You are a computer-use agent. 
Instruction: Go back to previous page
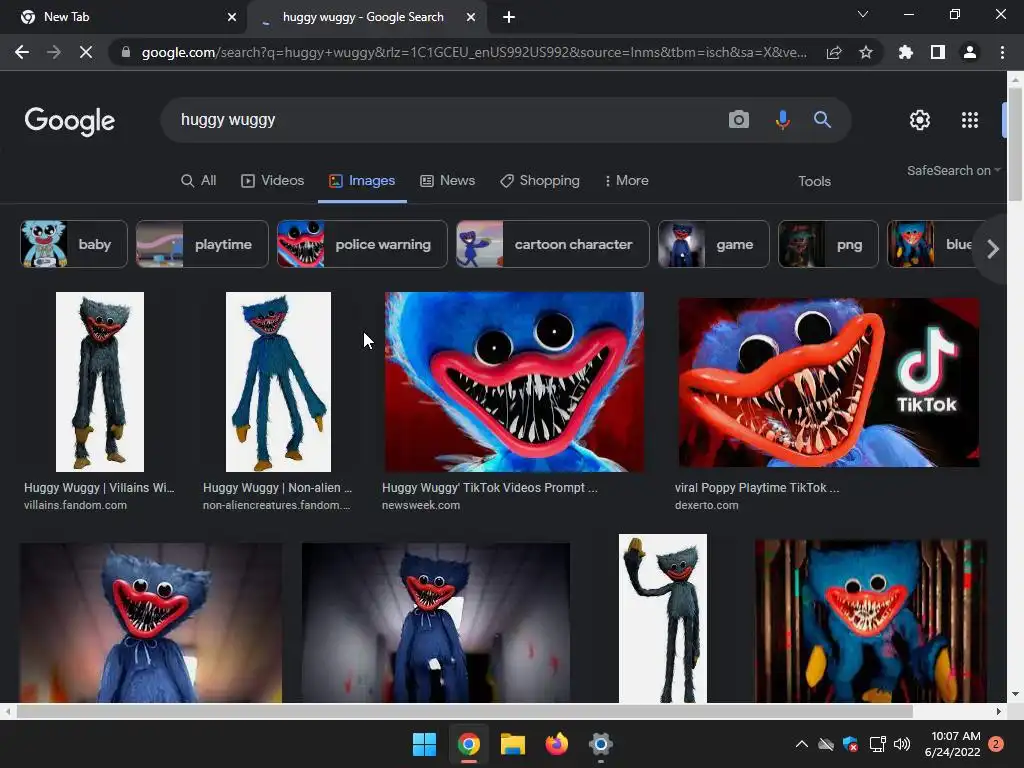point(22,52)
